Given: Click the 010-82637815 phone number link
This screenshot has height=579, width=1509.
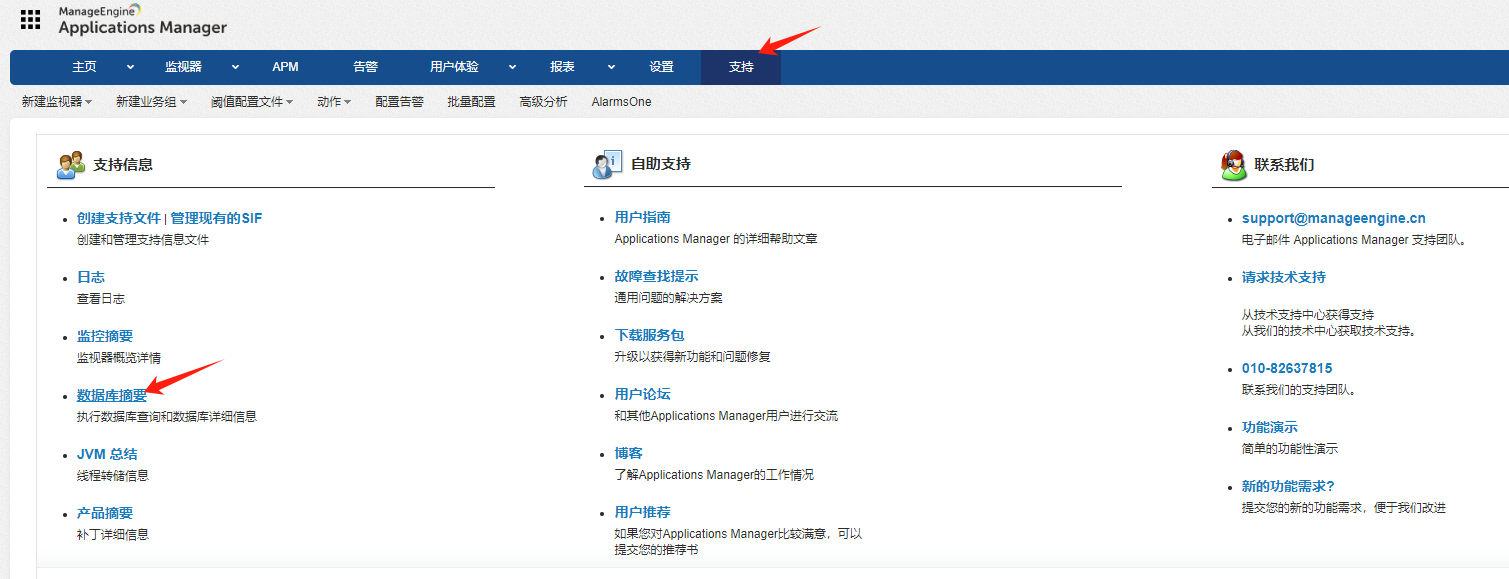Looking at the screenshot, I should (x=1287, y=368).
